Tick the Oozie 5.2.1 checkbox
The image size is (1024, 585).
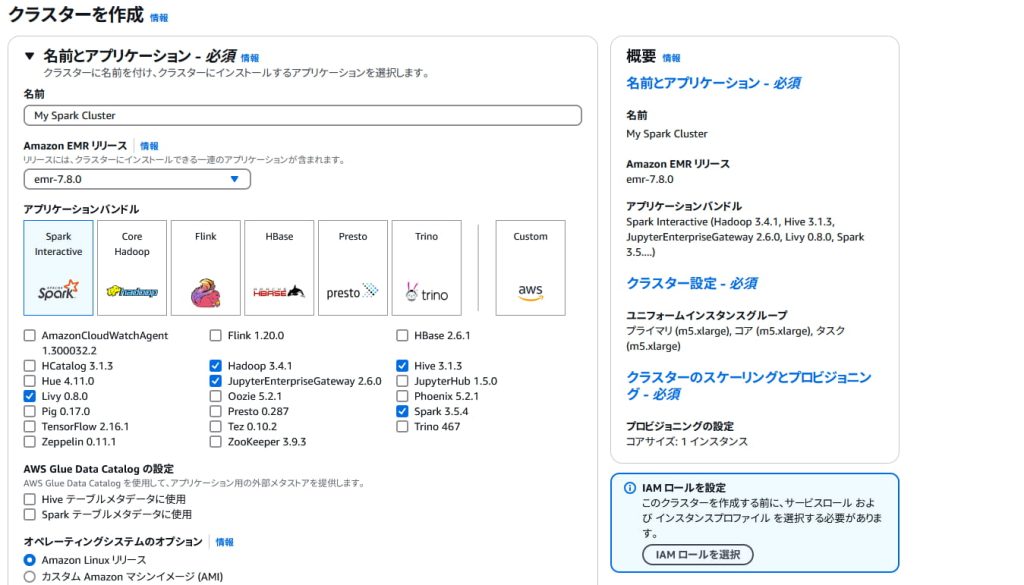tap(216, 396)
